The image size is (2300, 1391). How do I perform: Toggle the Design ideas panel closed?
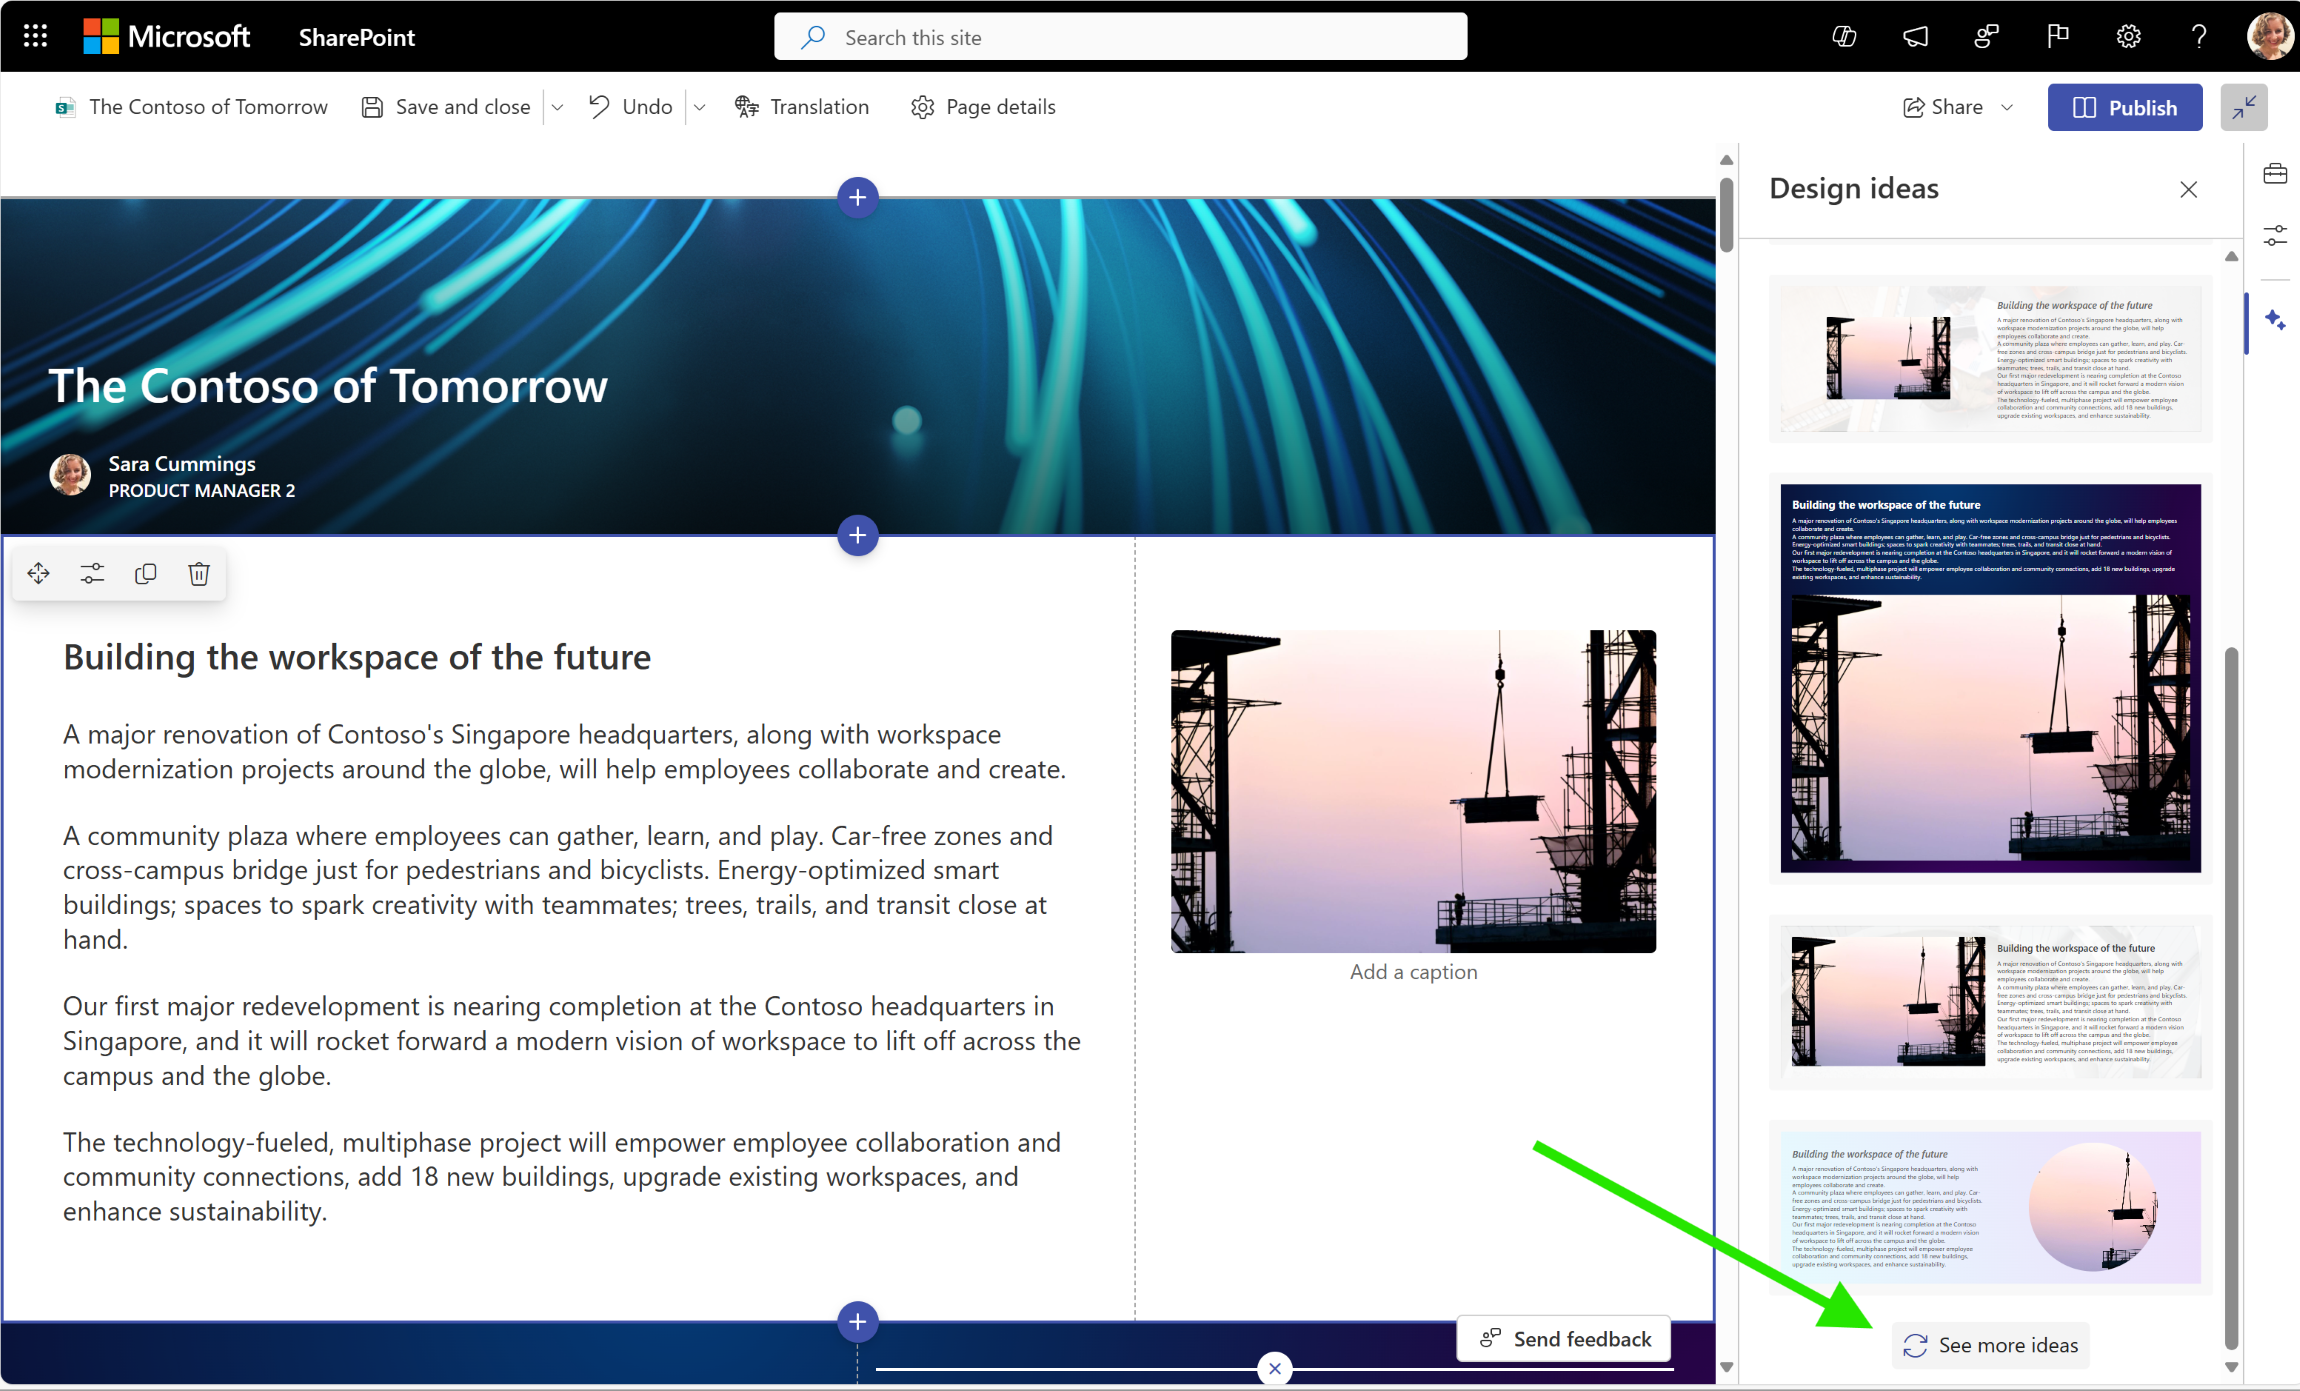coord(2188,189)
